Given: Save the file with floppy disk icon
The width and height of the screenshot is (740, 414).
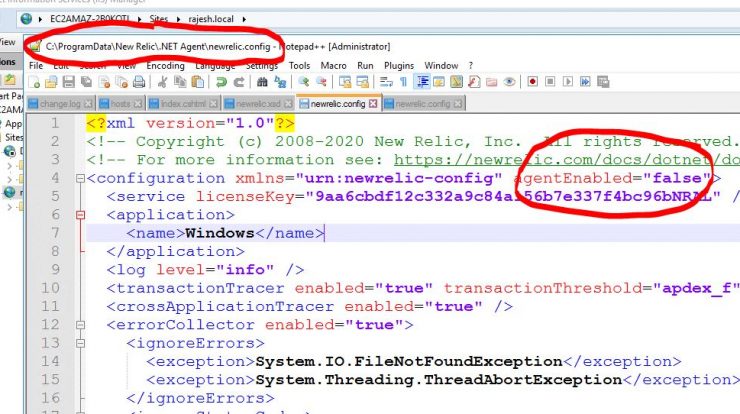Looking at the screenshot, I should pyautogui.click(x=69, y=82).
